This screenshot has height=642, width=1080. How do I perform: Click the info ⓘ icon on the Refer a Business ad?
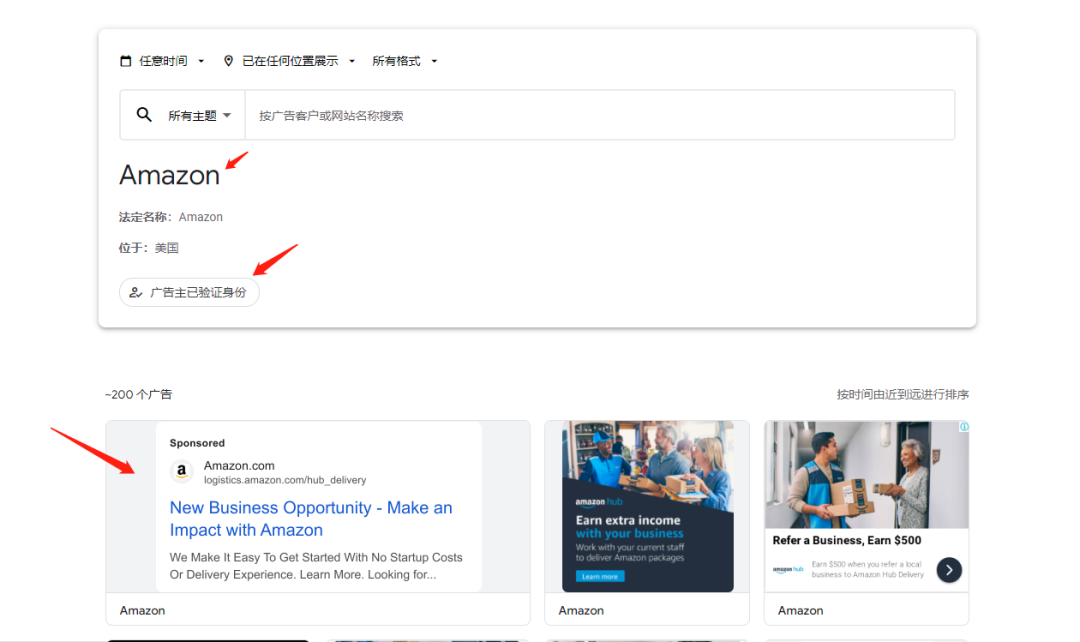tap(963, 428)
